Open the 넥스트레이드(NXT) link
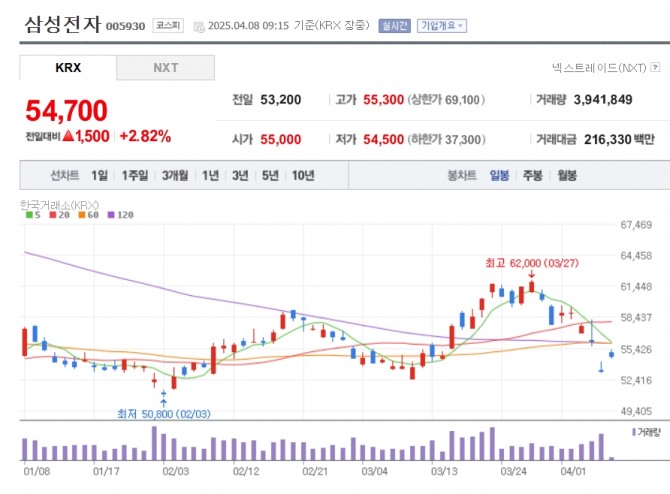The height and width of the screenshot is (494, 670). pos(599,68)
